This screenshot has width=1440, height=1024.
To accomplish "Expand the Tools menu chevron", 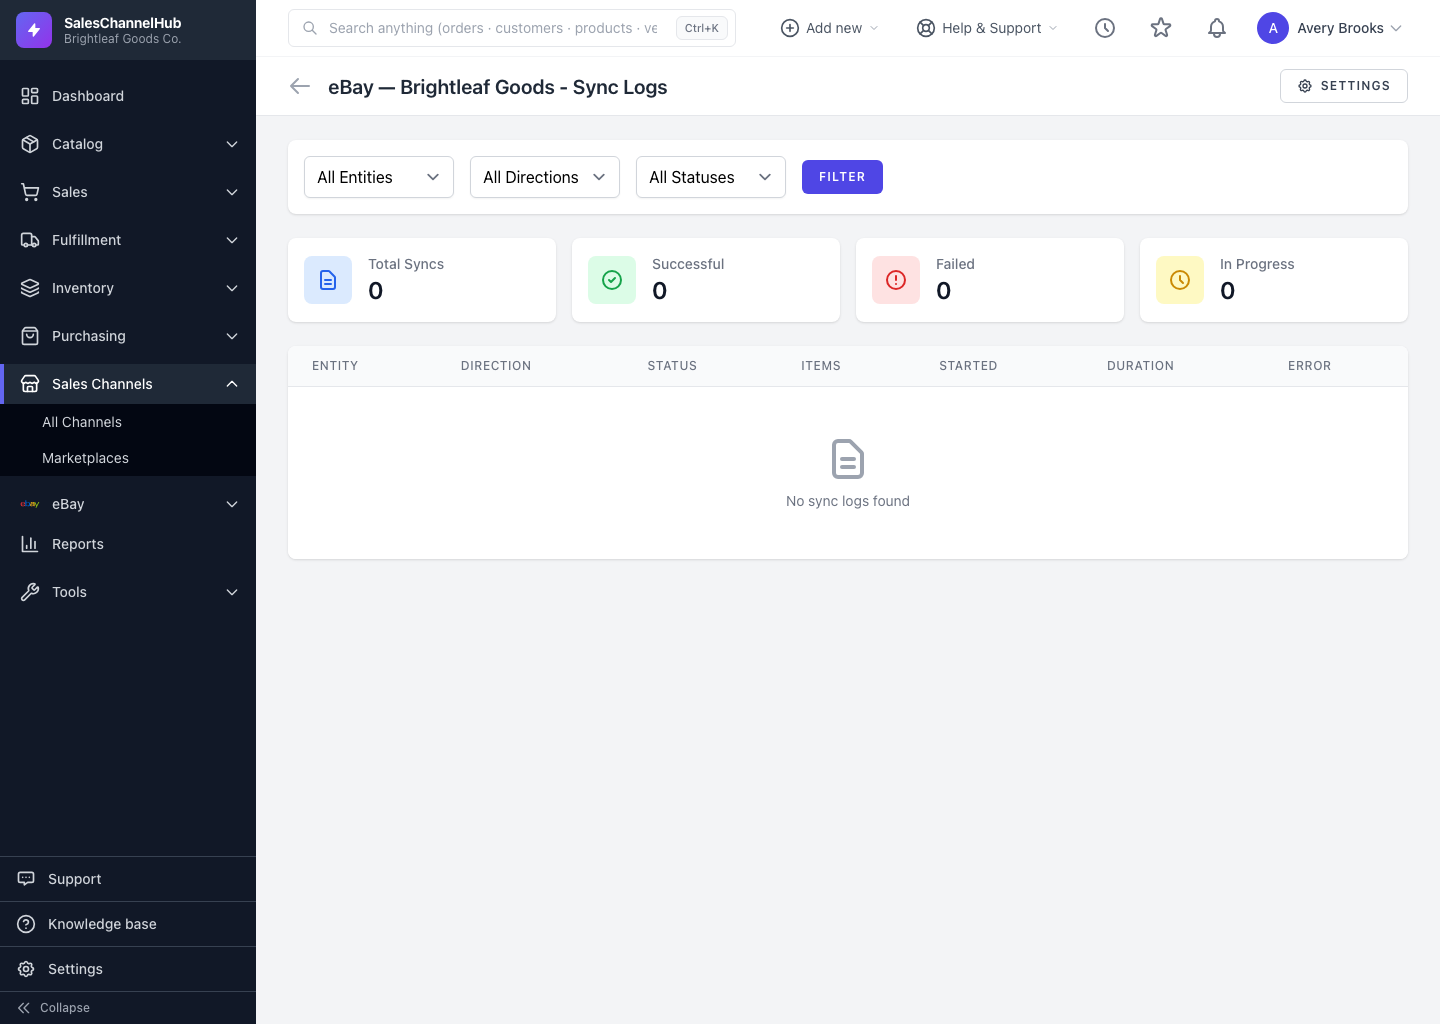I will click(232, 592).
